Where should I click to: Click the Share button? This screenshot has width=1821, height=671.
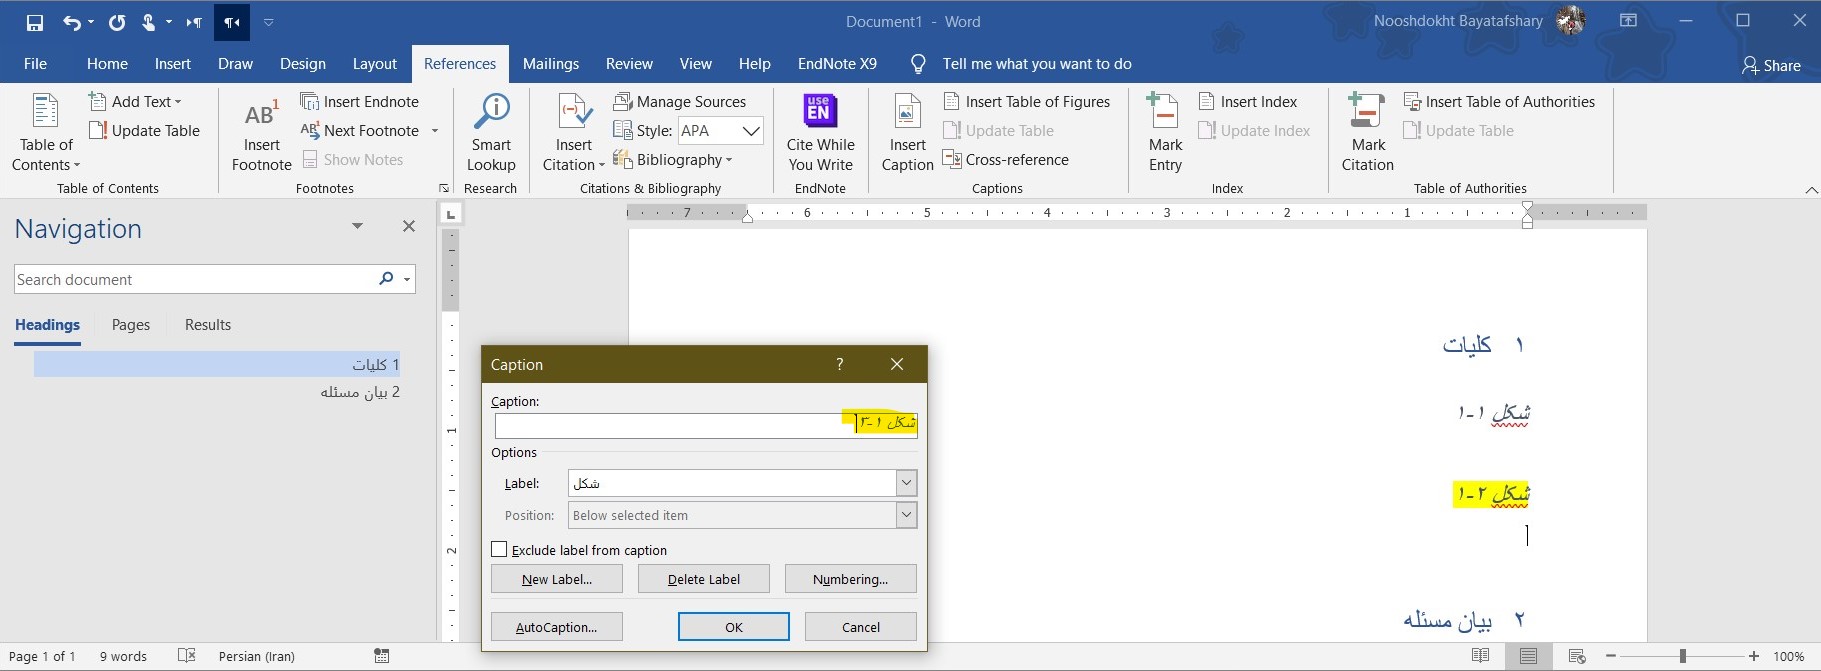click(x=1770, y=65)
